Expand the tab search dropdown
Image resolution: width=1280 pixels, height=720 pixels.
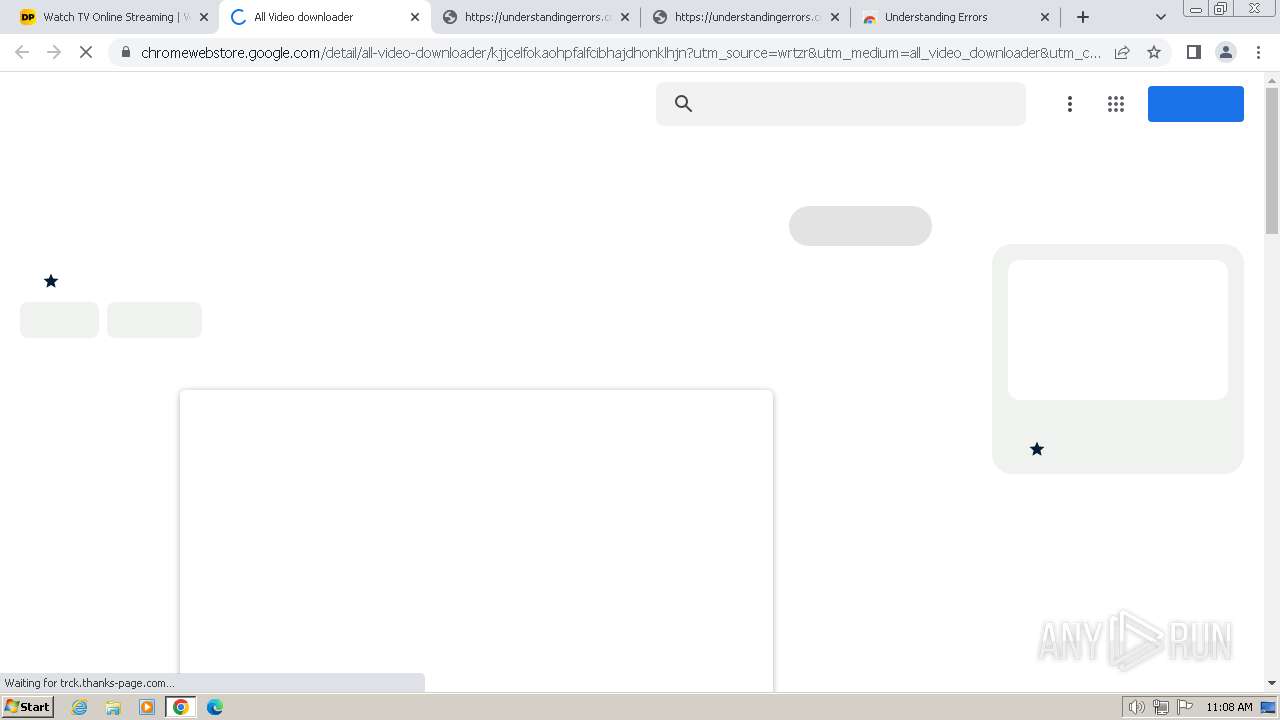1161,17
